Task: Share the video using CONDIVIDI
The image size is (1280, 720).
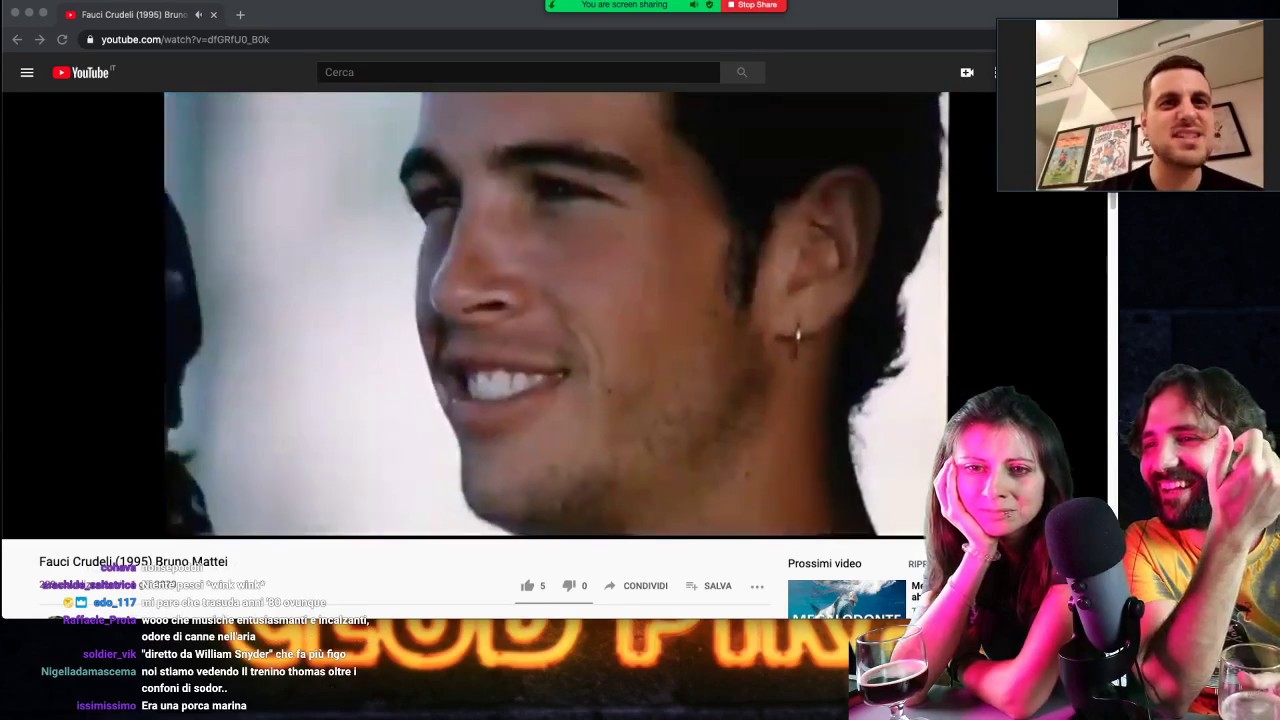Action: (636, 586)
